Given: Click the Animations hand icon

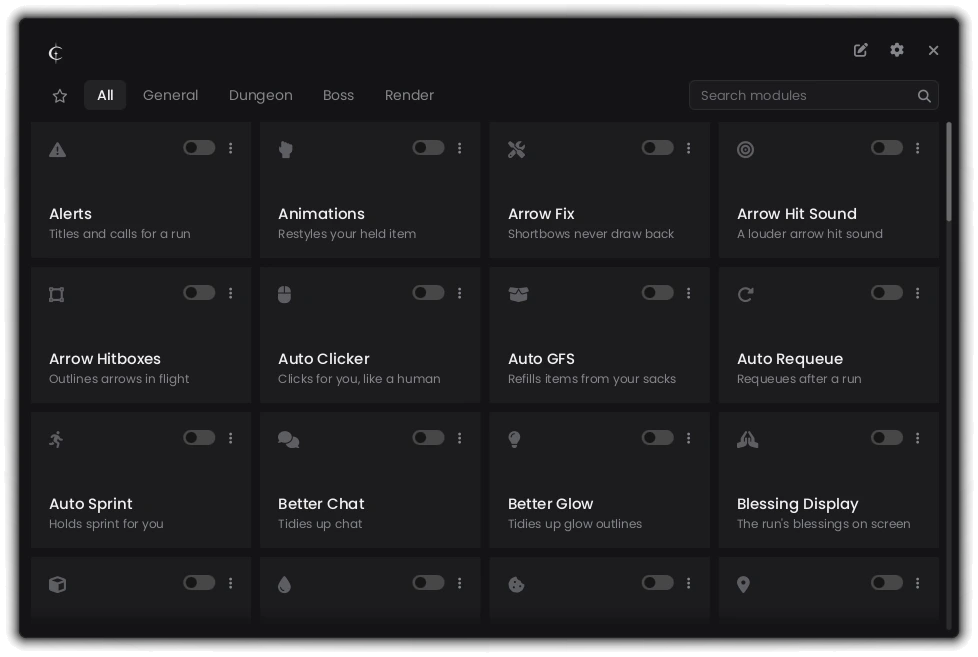Looking at the screenshot, I should pos(286,150).
